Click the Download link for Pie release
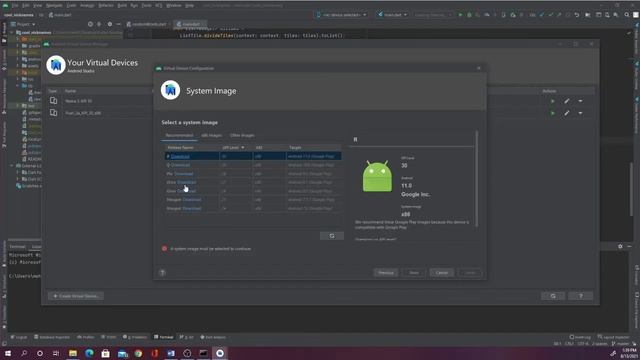The image size is (640, 360). tap(184, 174)
